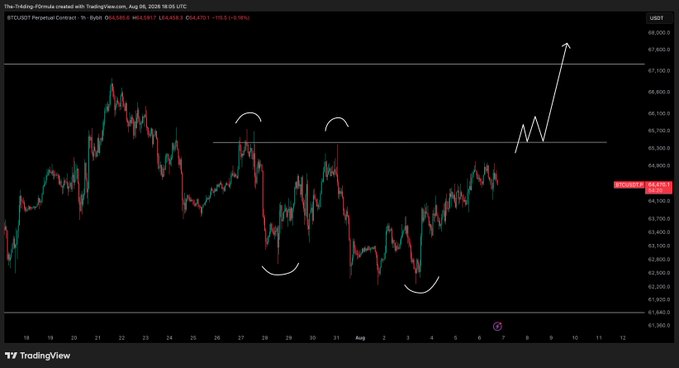Image resolution: width=679 pixels, height=368 pixels.
Task: Click the 65,700.0 price axis label
Action: [x=659, y=131]
